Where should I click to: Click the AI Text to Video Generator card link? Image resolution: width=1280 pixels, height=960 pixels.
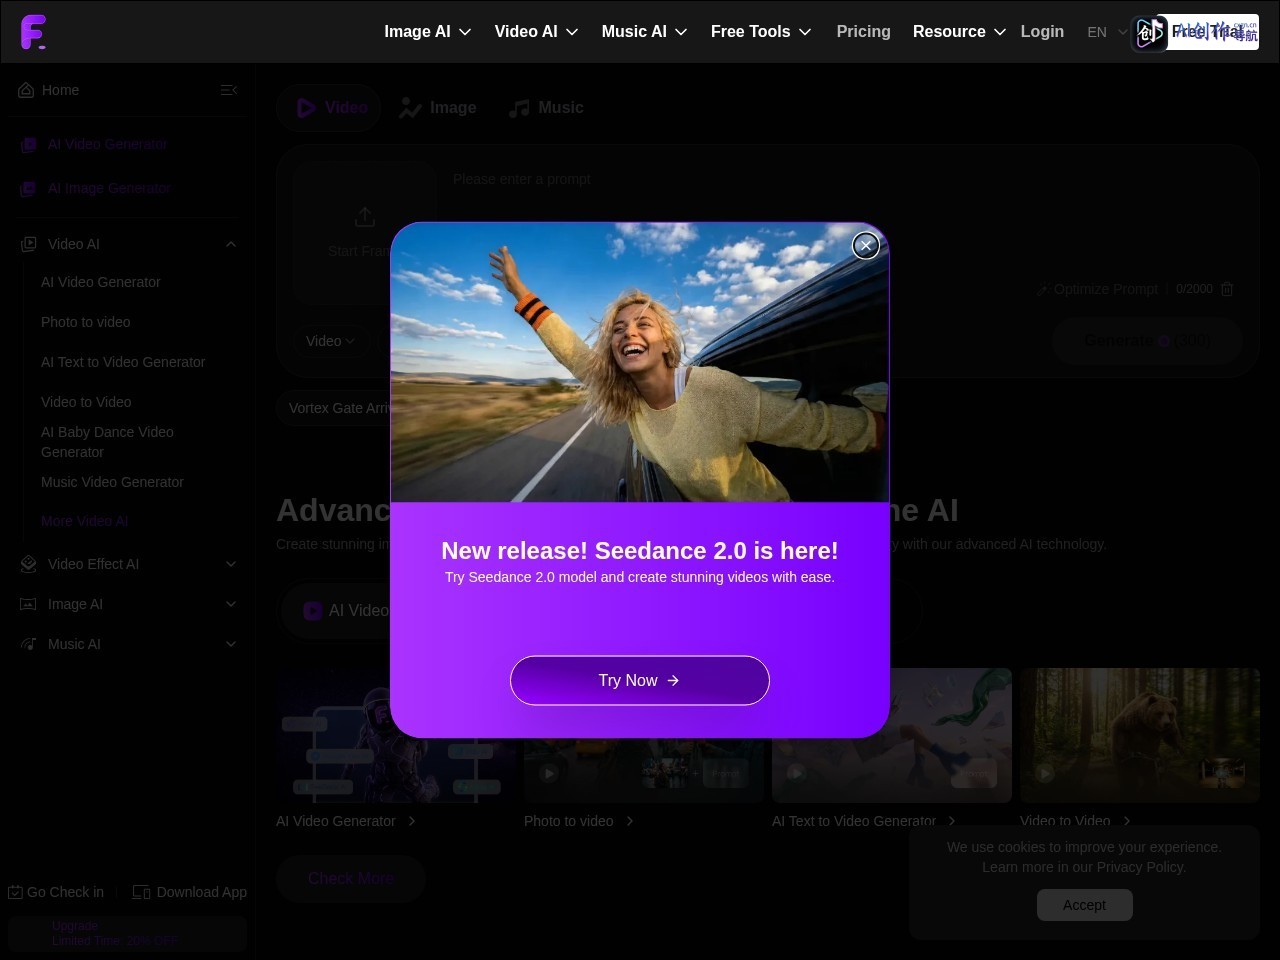pos(863,821)
